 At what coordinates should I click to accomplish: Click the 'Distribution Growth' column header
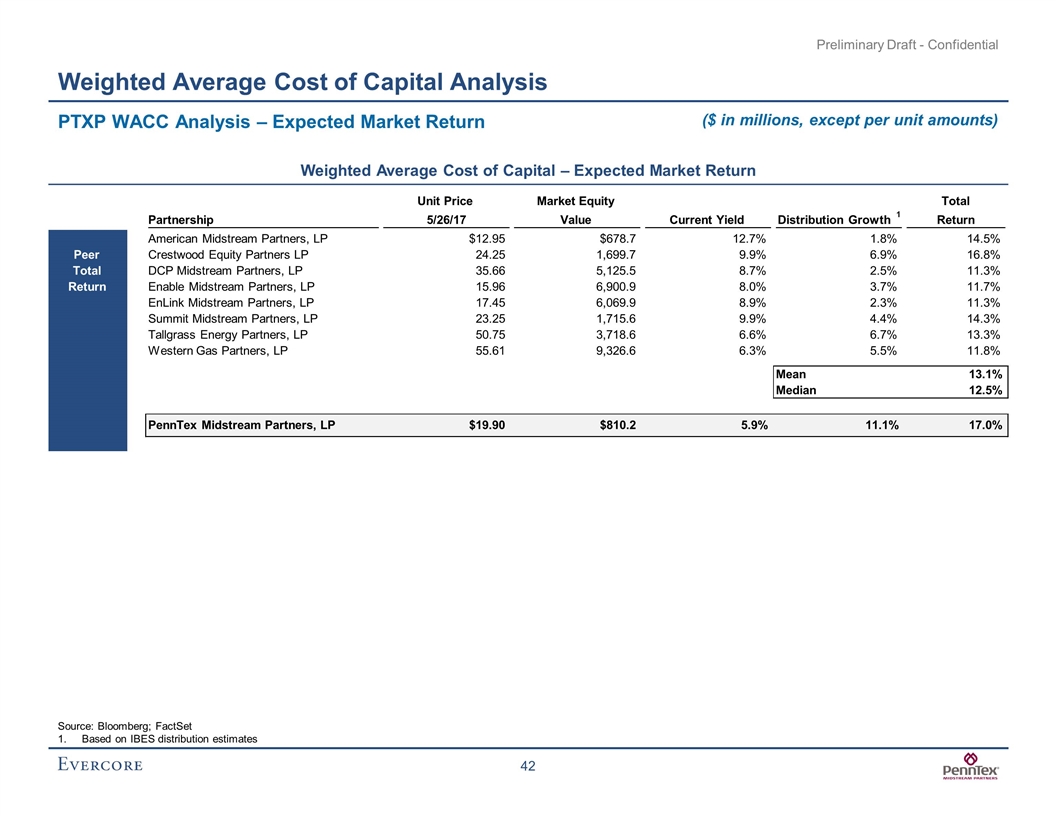coord(834,219)
